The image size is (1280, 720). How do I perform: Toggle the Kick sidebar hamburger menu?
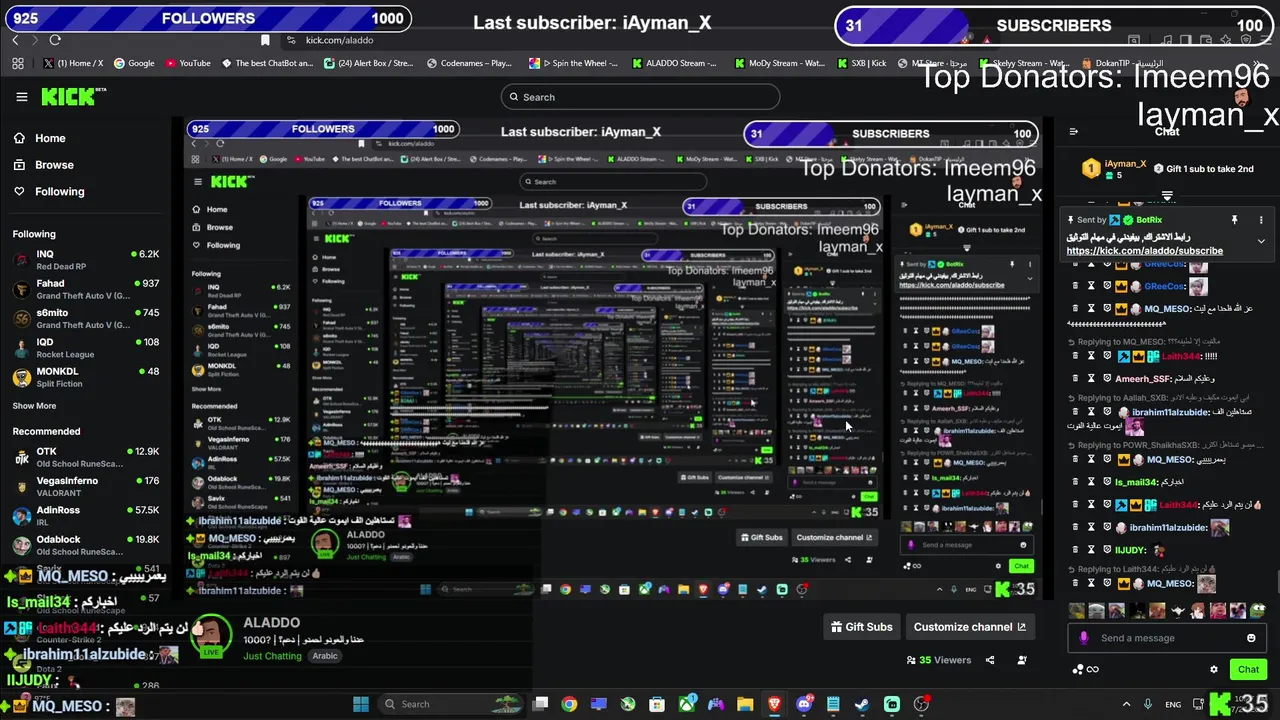pyautogui.click(x=22, y=97)
